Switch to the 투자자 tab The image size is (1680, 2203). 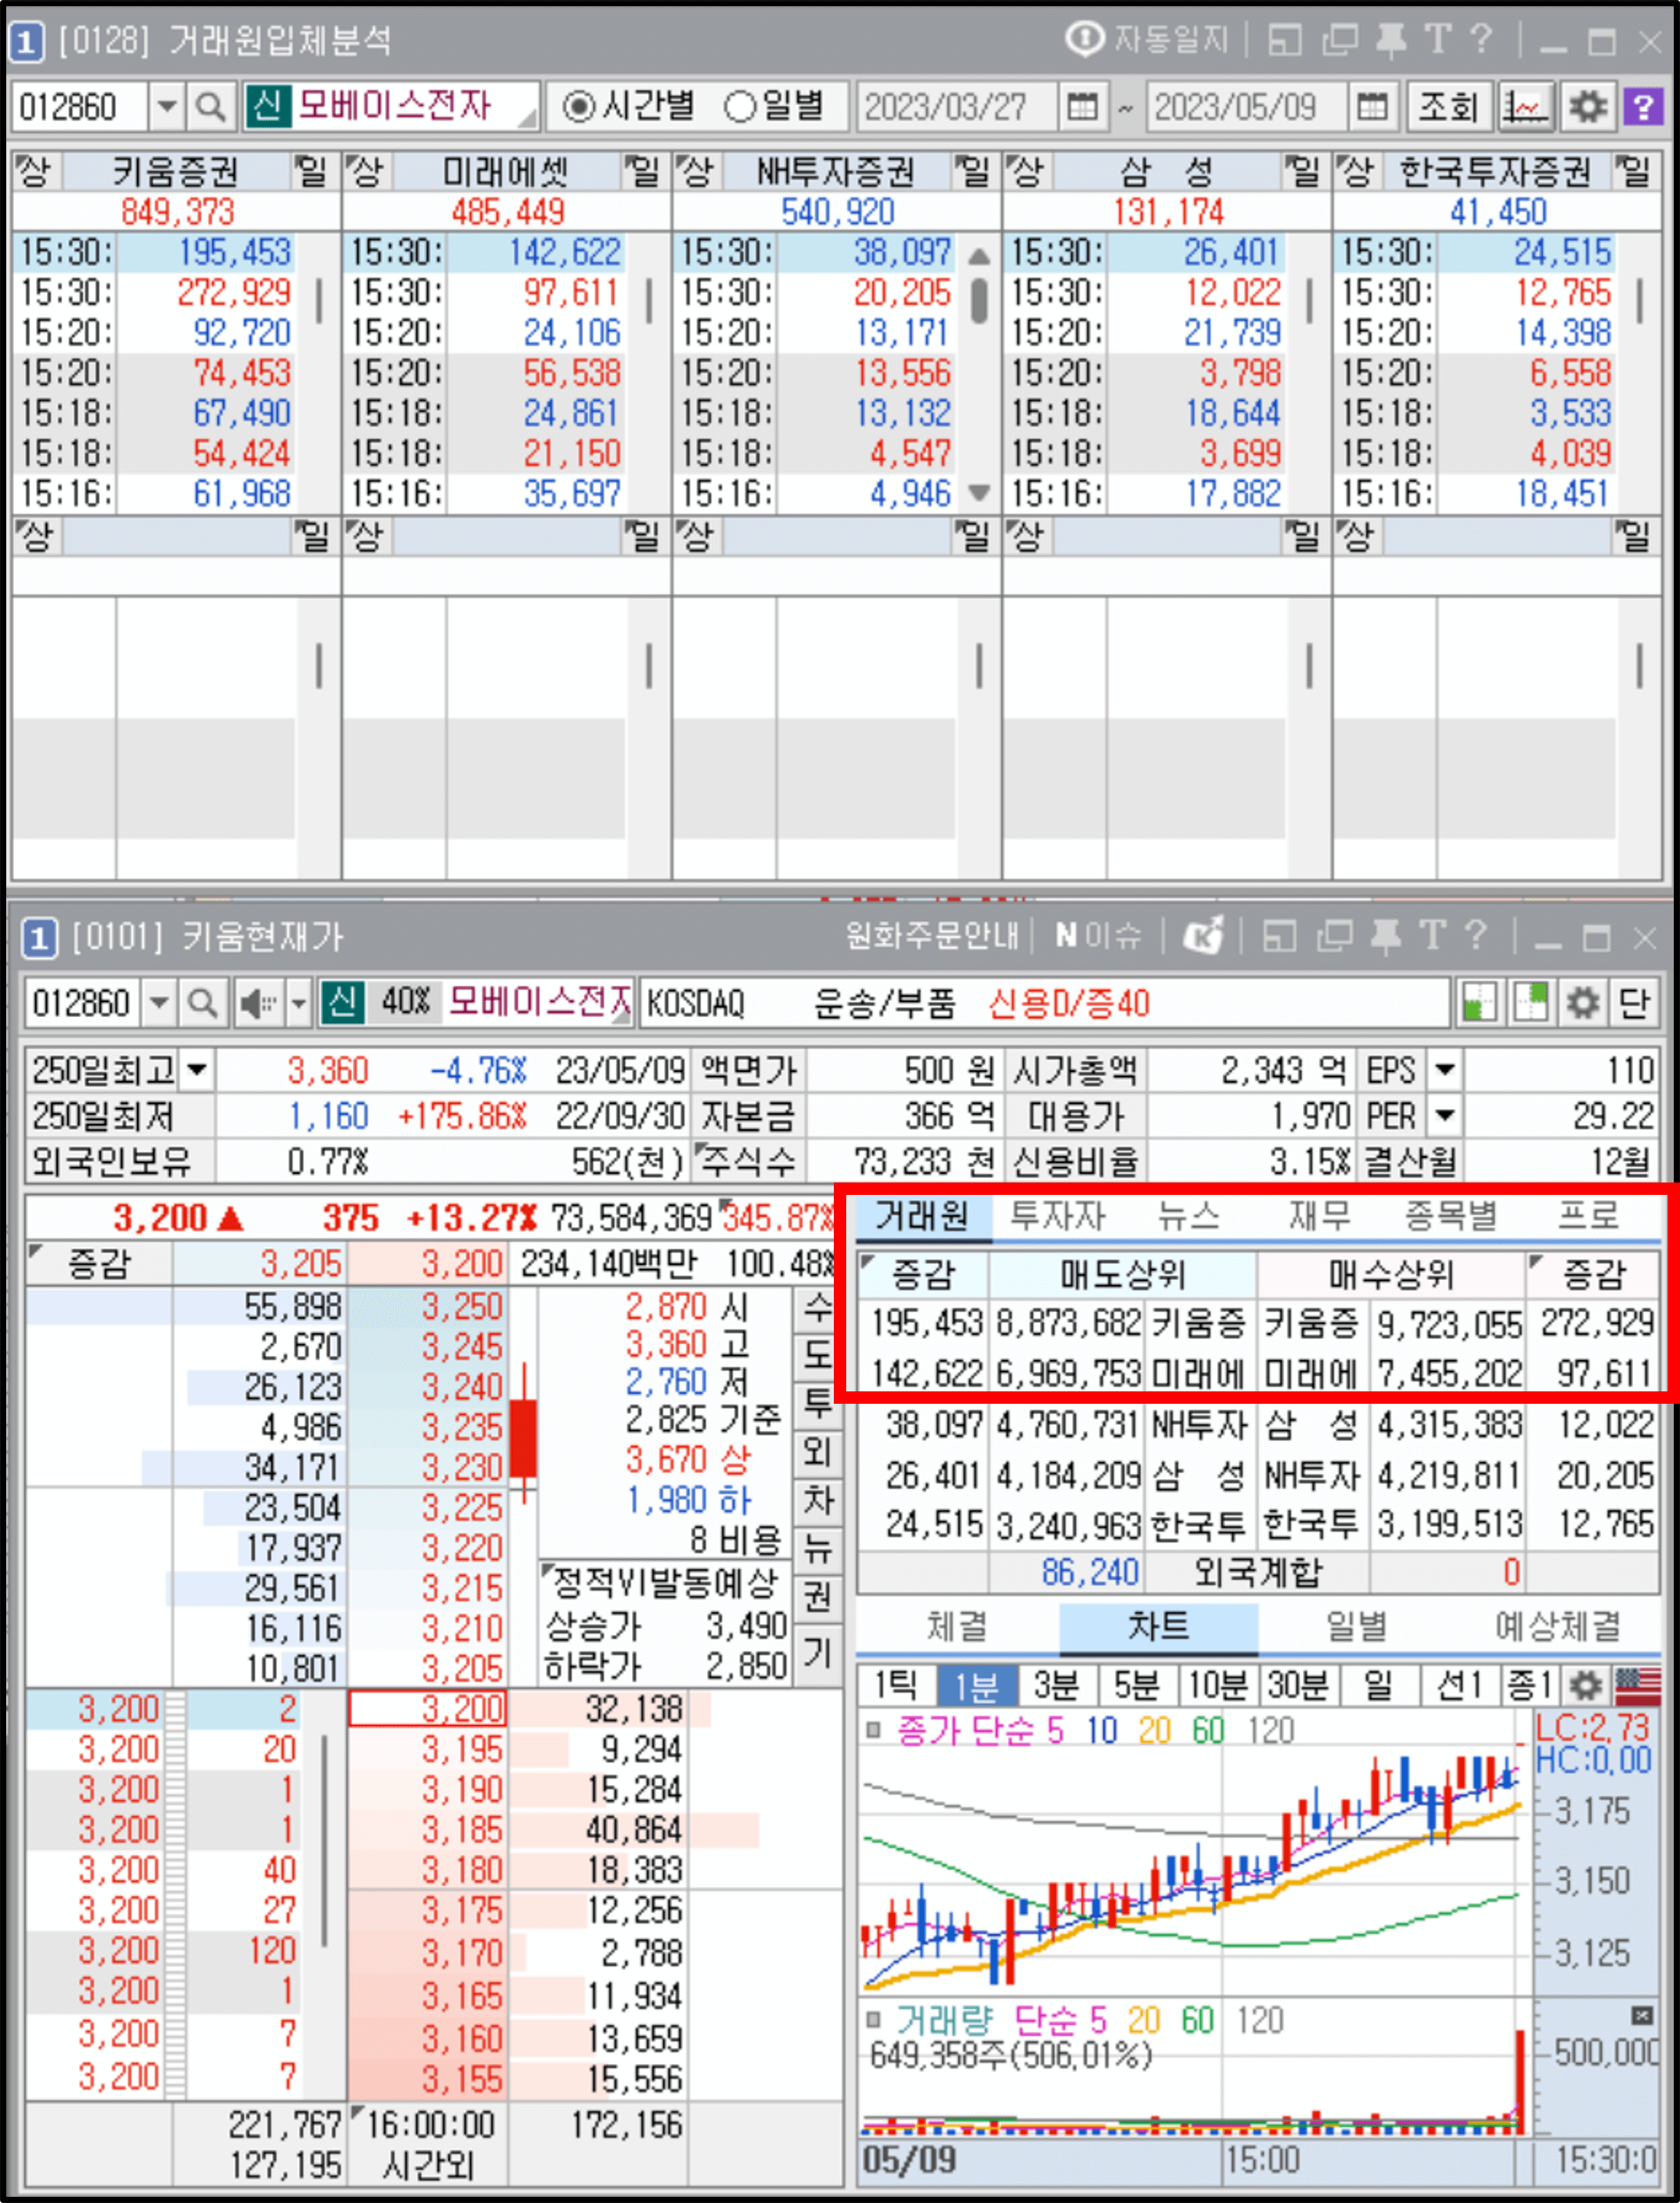(x=1057, y=1217)
